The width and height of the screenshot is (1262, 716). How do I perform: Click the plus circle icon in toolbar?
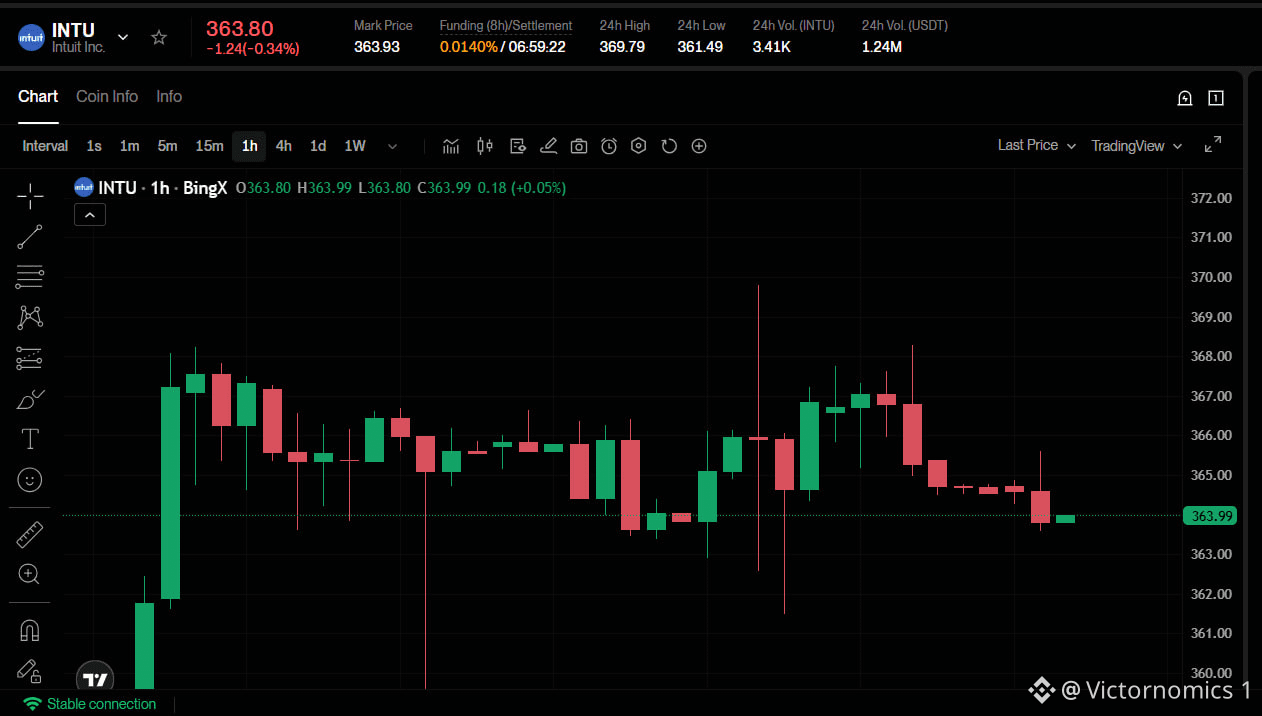click(699, 146)
